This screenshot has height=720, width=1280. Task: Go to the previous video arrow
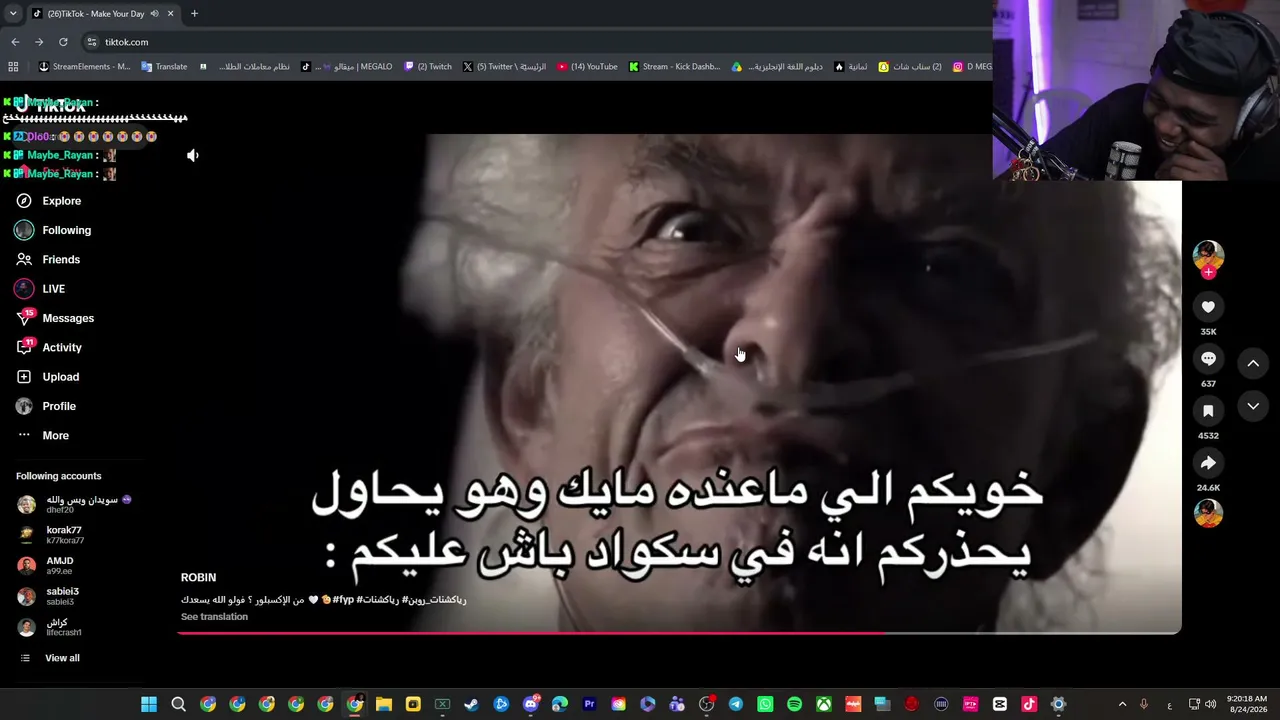[x=1253, y=364]
